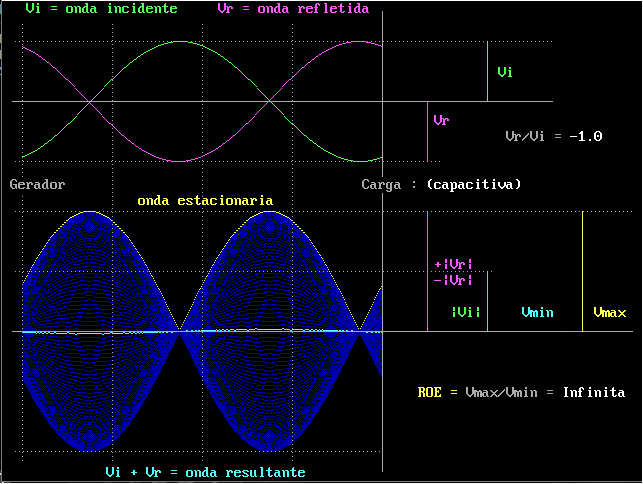This screenshot has width=643, height=484.
Task: Click the magenta 'Vr = onda refletida' legend
Action: (293, 8)
